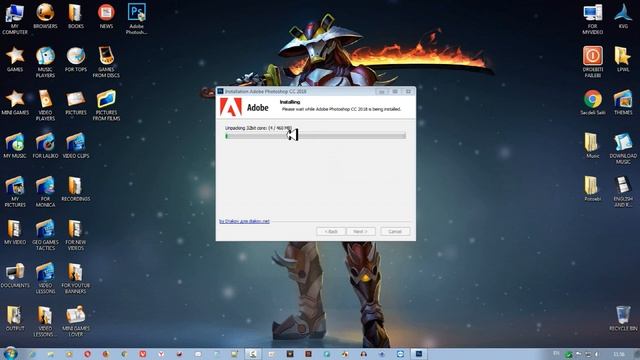Select the Adobe Photoshop installer desktop icon
This screenshot has width=640, height=360.
(x=136, y=19)
